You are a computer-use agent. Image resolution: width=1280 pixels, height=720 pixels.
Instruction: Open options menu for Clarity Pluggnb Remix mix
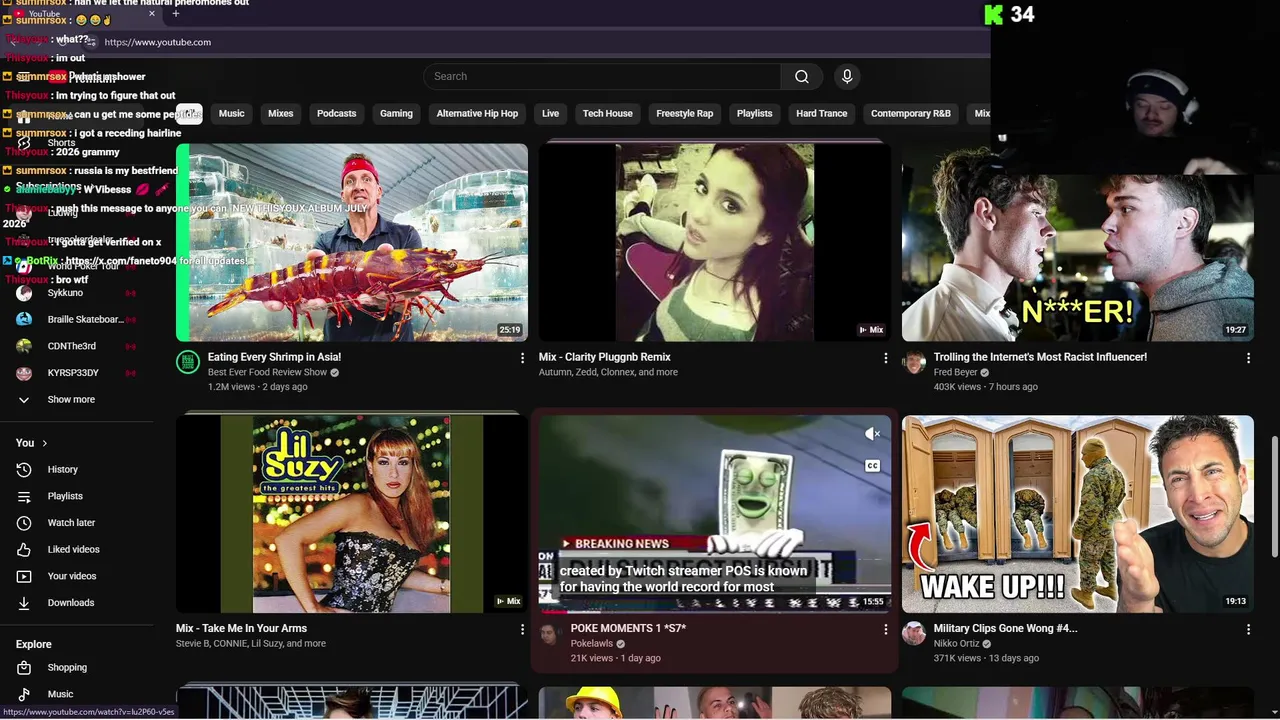coord(885,358)
